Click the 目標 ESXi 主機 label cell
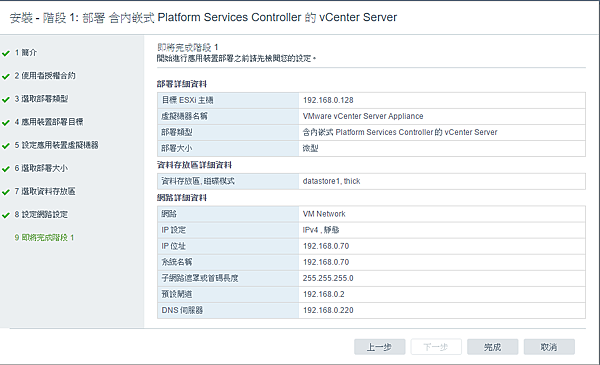 (228, 100)
